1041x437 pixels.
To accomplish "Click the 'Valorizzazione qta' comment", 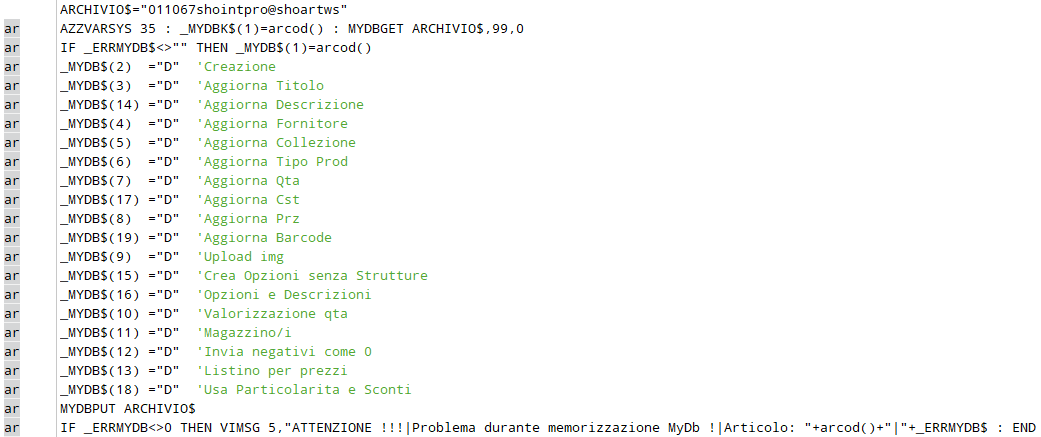I will point(272,314).
